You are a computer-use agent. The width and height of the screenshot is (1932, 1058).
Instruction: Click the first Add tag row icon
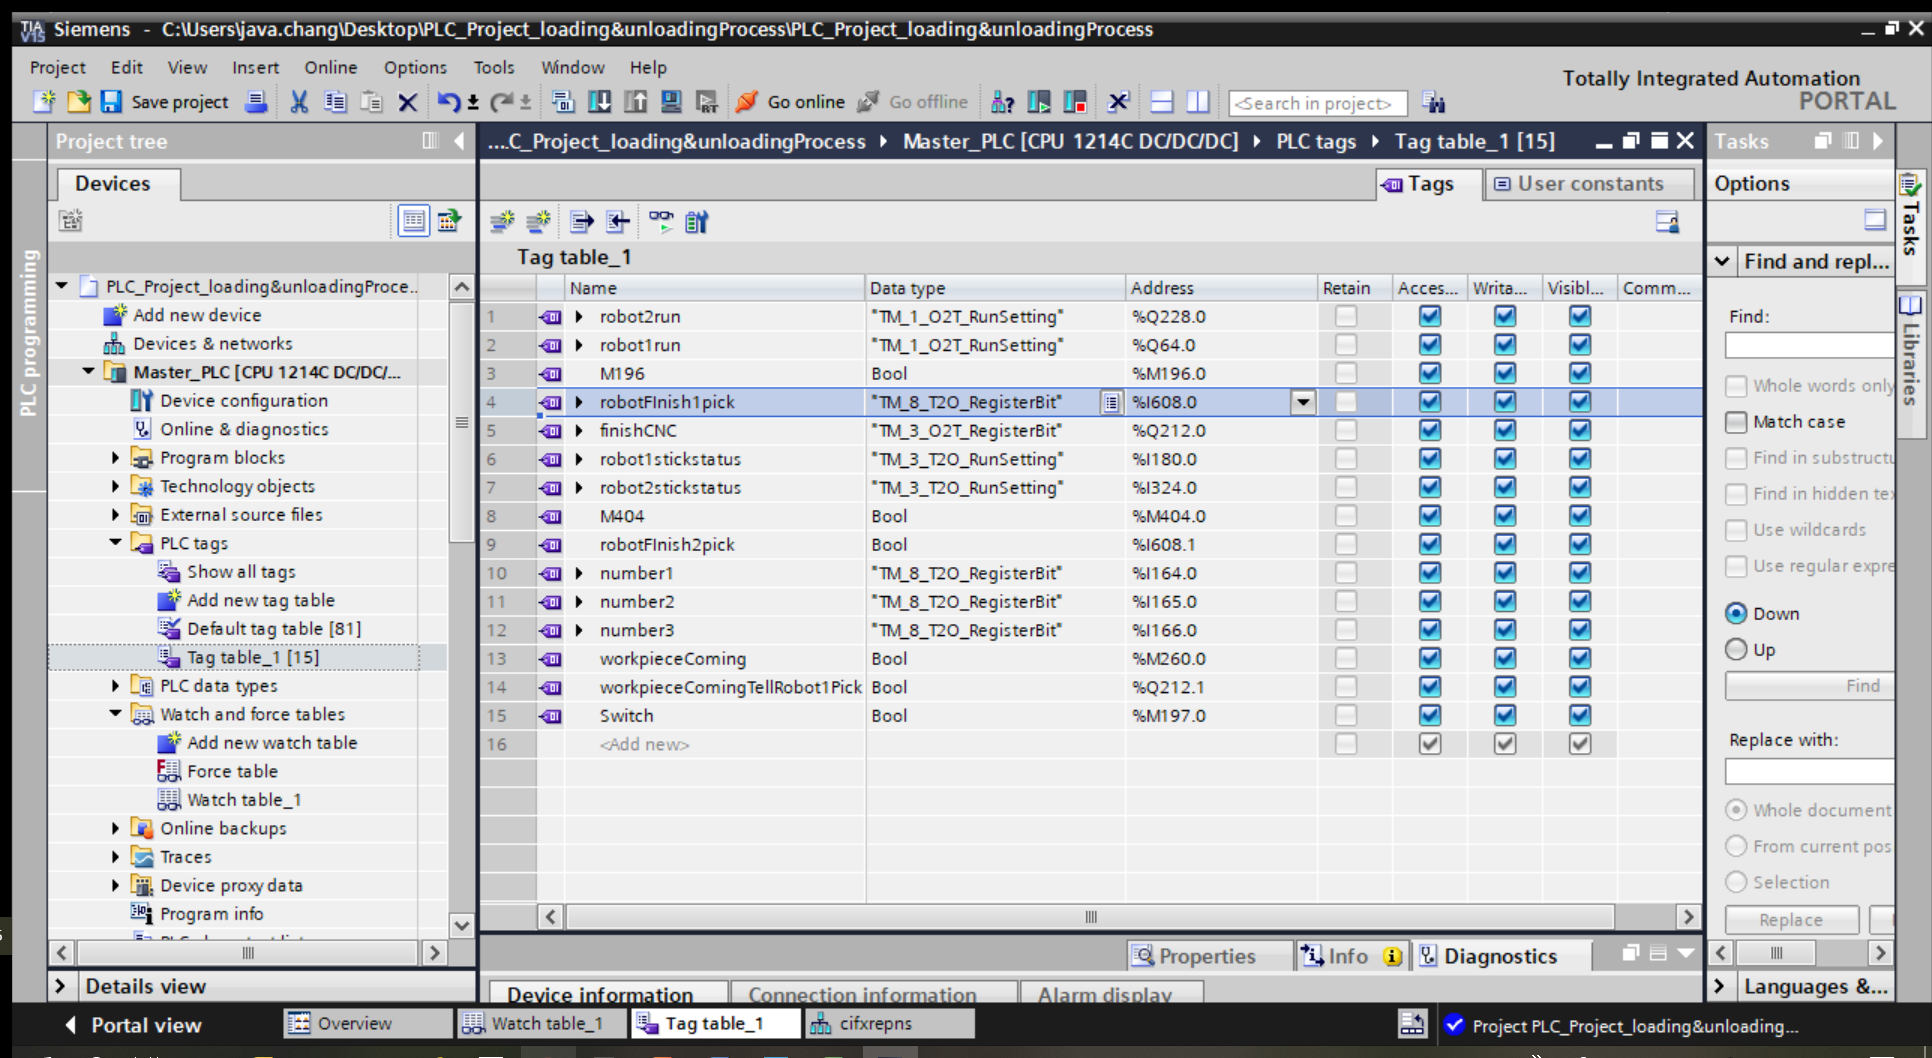pos(502,222)
